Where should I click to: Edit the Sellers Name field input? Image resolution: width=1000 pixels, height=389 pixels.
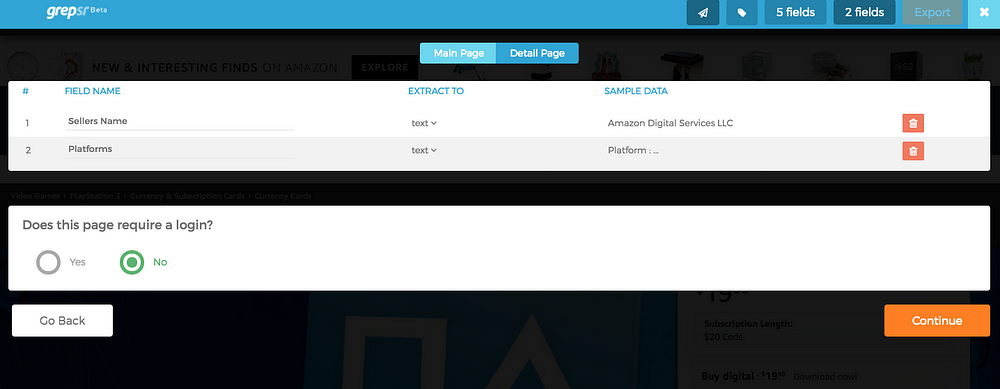pyautogui.click(x=180, y=121)
